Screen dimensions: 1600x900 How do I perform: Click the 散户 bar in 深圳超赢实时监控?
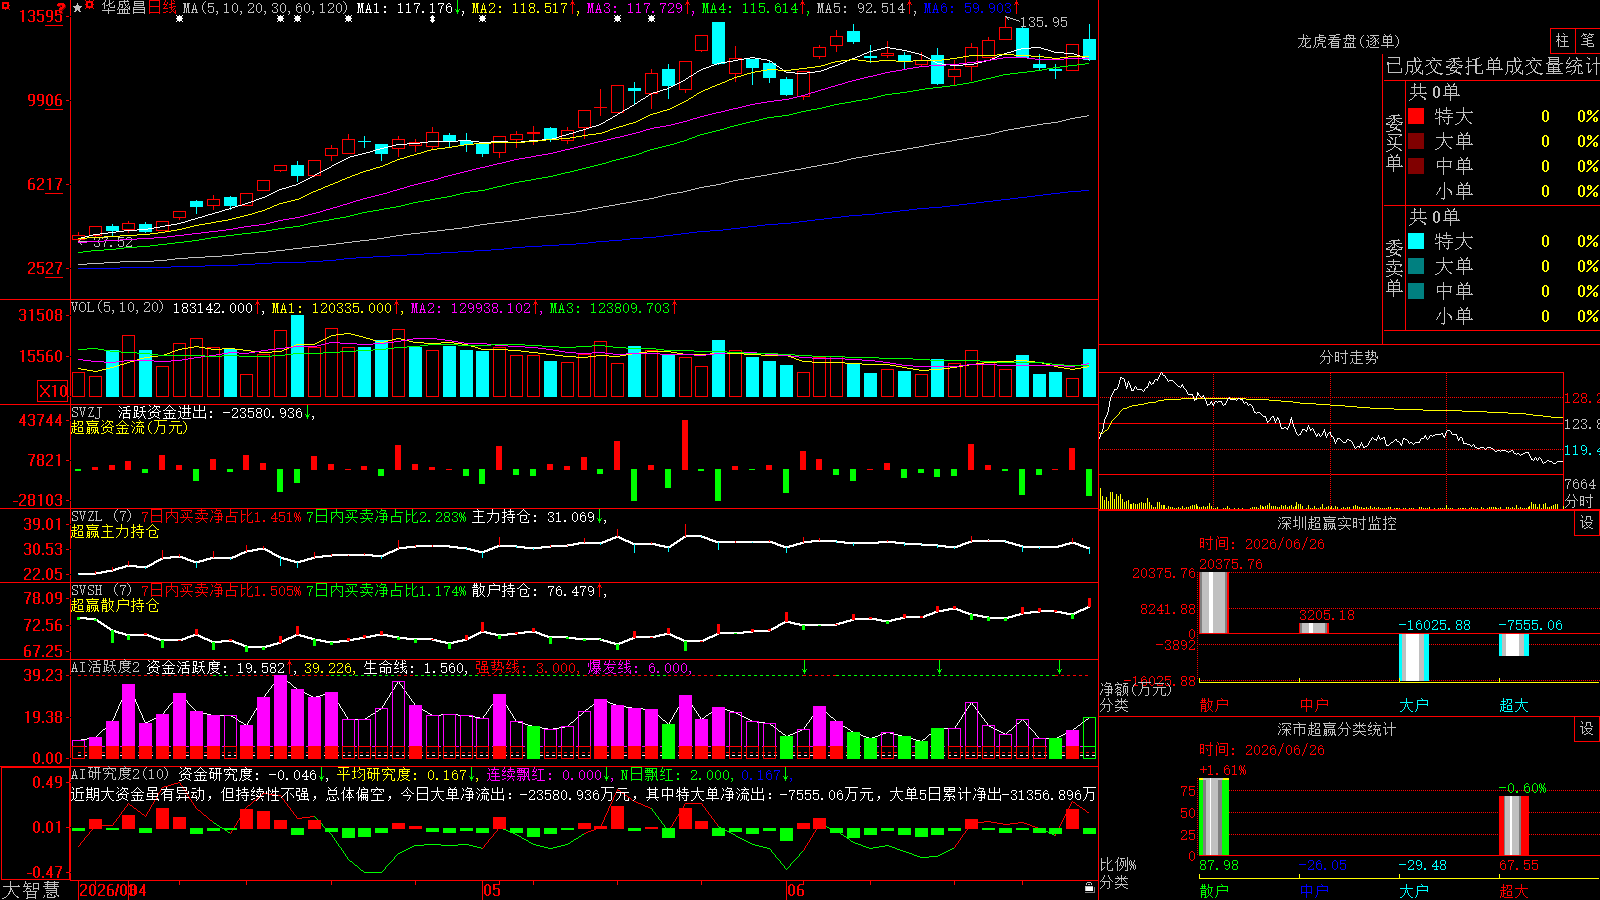coord(1214,602)
